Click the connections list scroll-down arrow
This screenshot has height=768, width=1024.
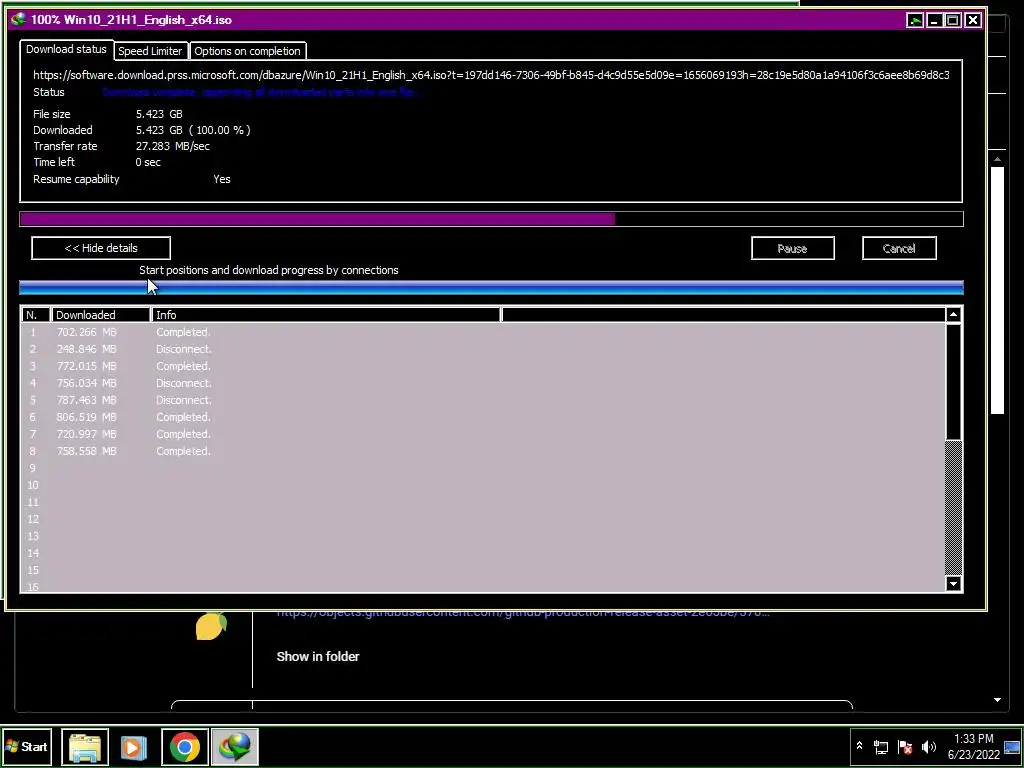tap(953, 584)
